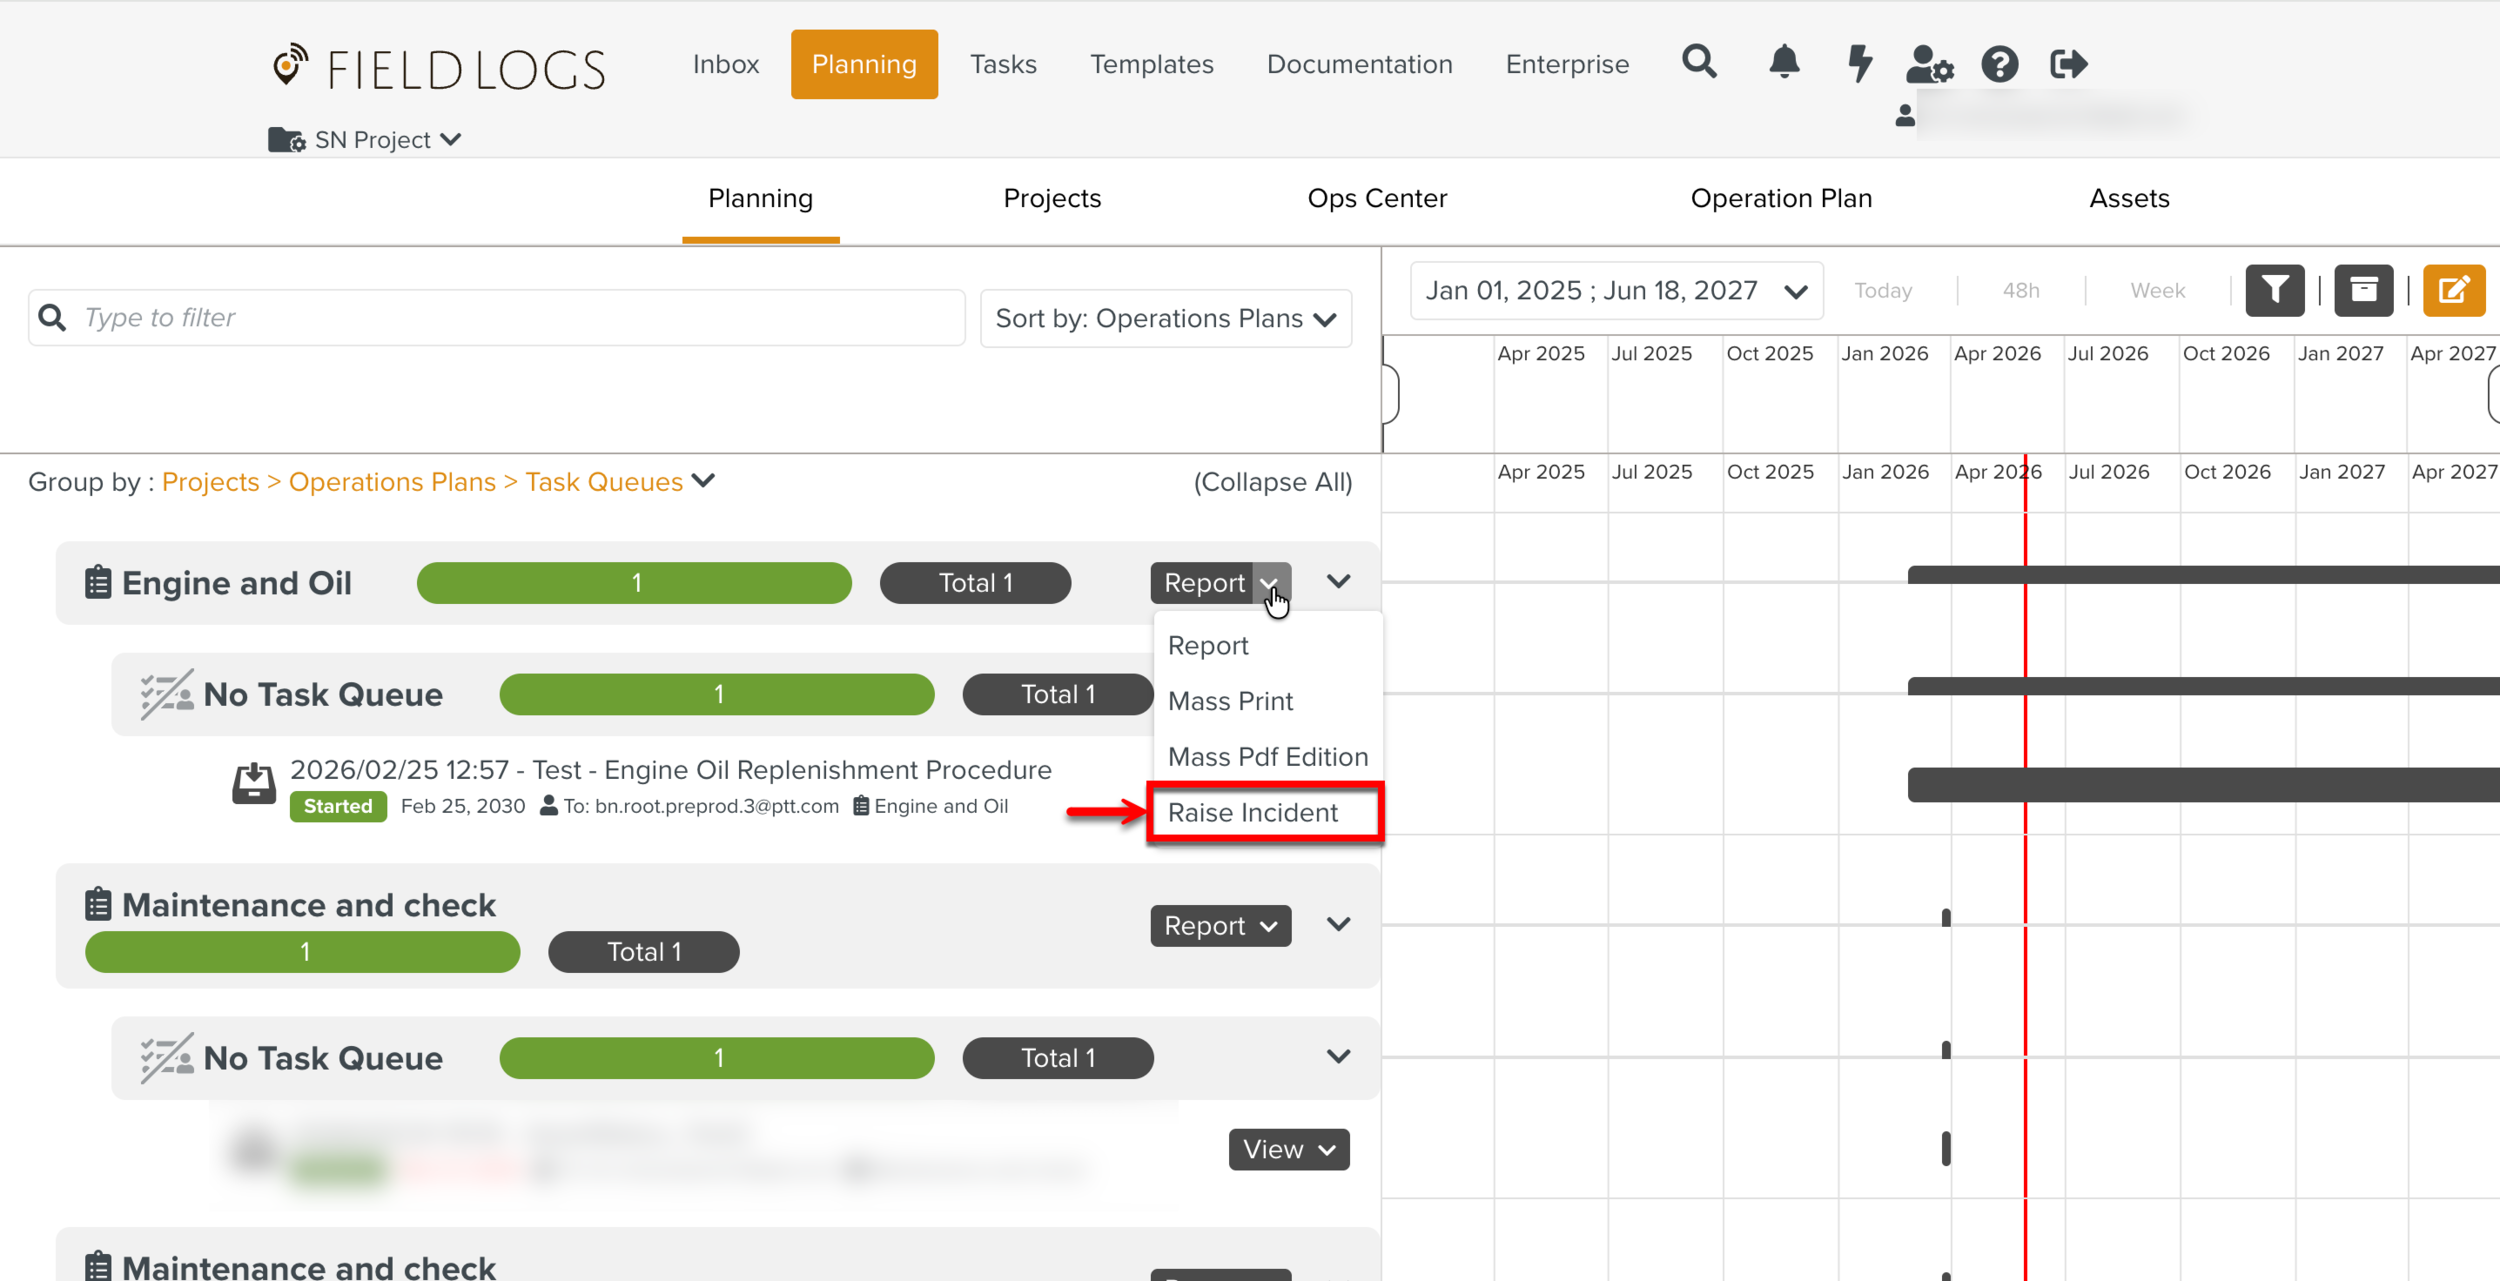Viewport: 2500px width, 1281px height.
Task: Click Projects in Group by breadcrumb
Action: pyautogui.click(x=210, y=482)
